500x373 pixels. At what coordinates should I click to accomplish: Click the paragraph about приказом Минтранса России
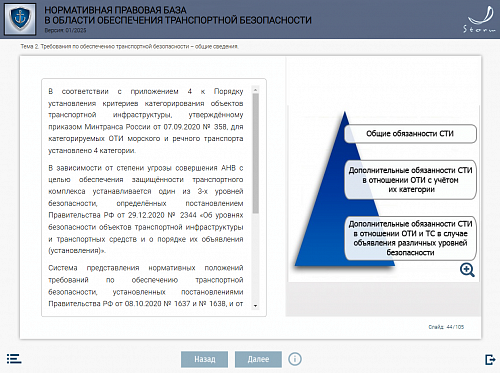pyautogui.click(x=146, y=121)
